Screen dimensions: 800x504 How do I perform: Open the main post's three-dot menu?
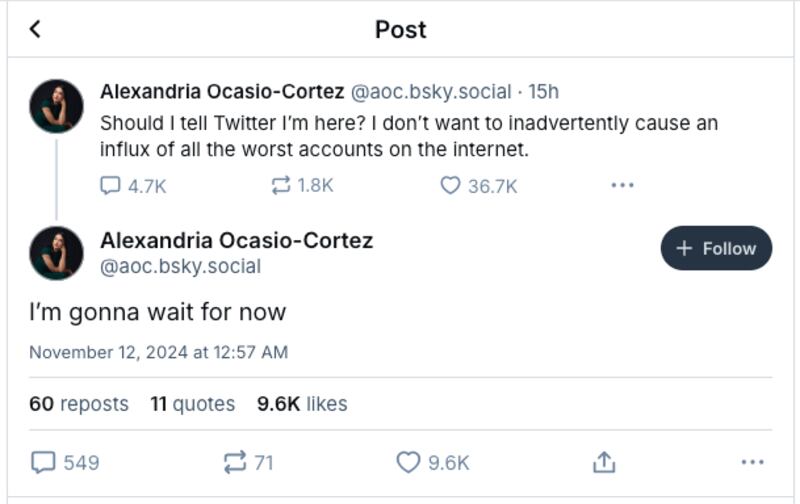[x=752, y=462]
